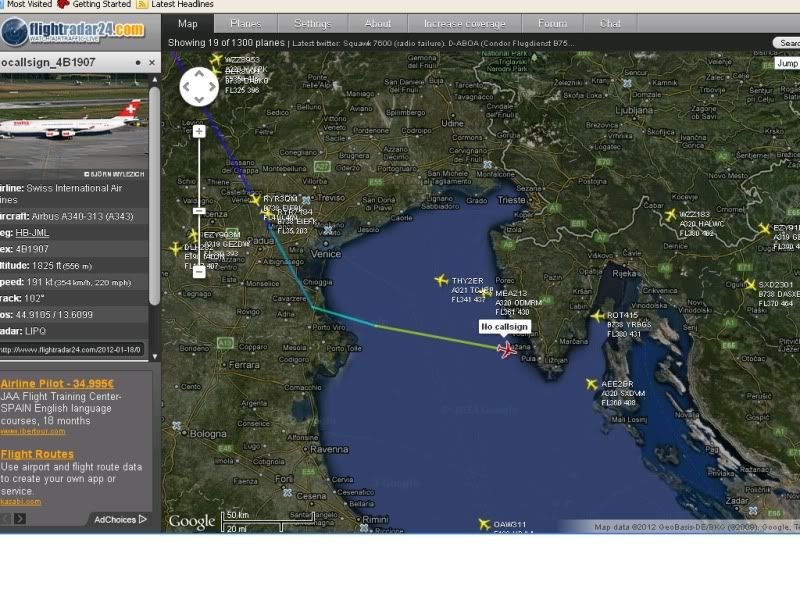Click the airport marker near Treviso

306,201
